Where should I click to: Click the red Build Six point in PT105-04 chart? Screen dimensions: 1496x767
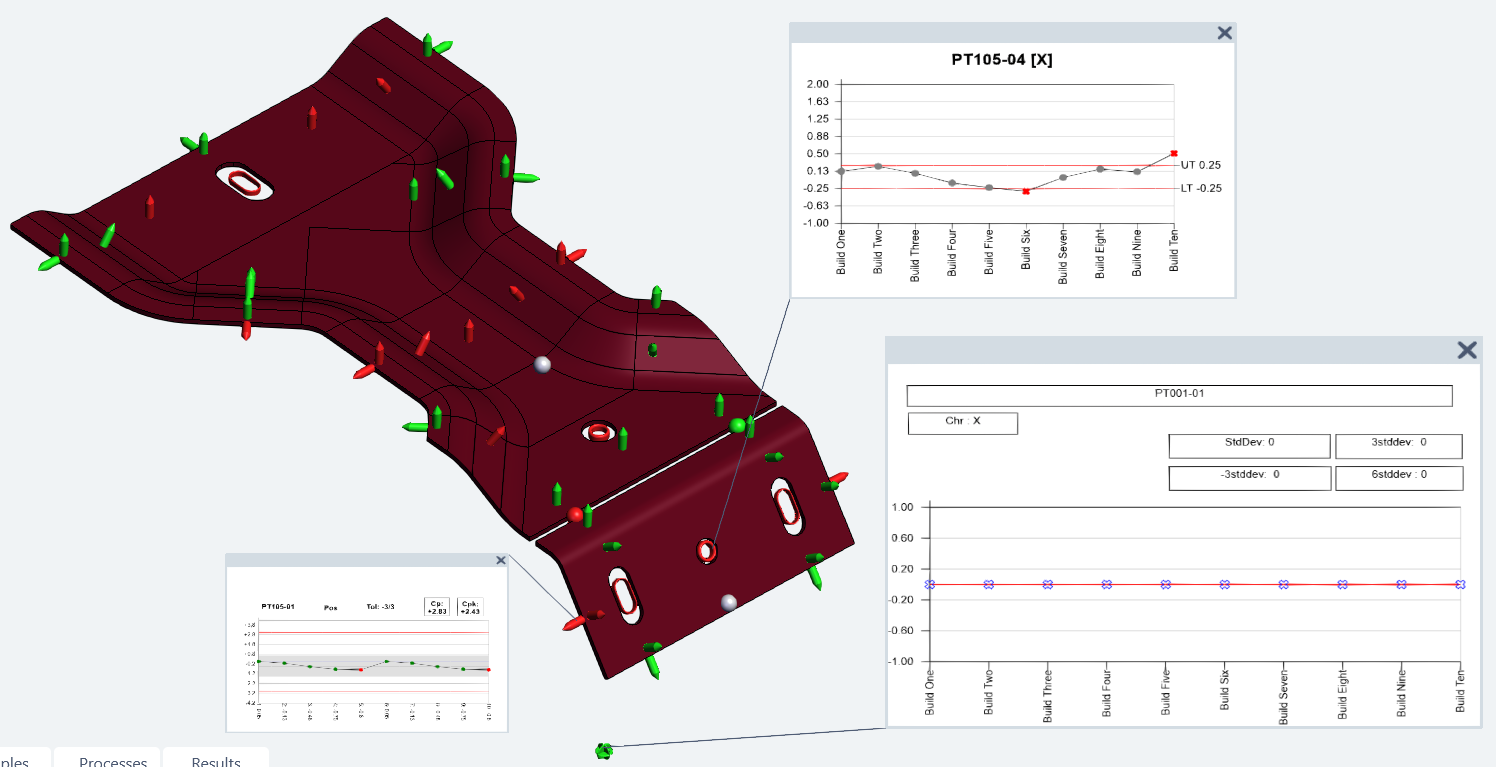click(x=1026, y=191)
